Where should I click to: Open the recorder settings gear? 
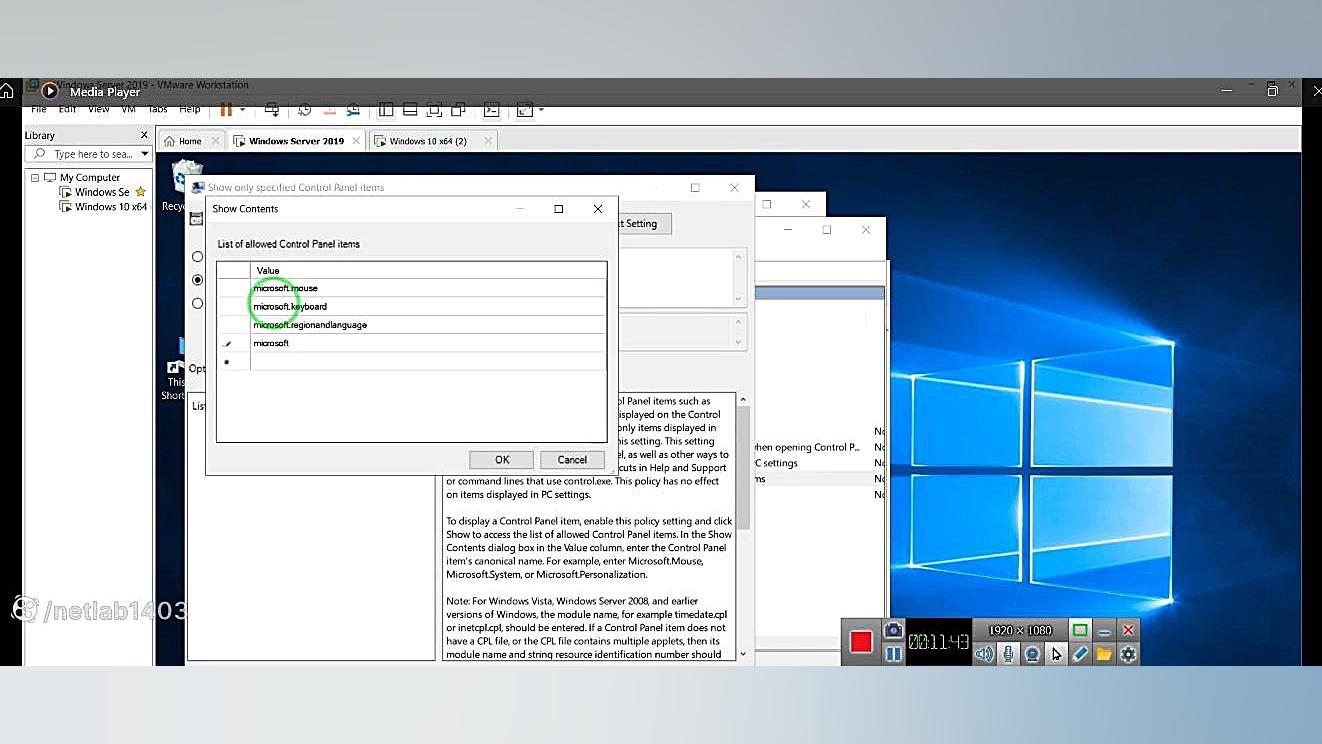1128,654
